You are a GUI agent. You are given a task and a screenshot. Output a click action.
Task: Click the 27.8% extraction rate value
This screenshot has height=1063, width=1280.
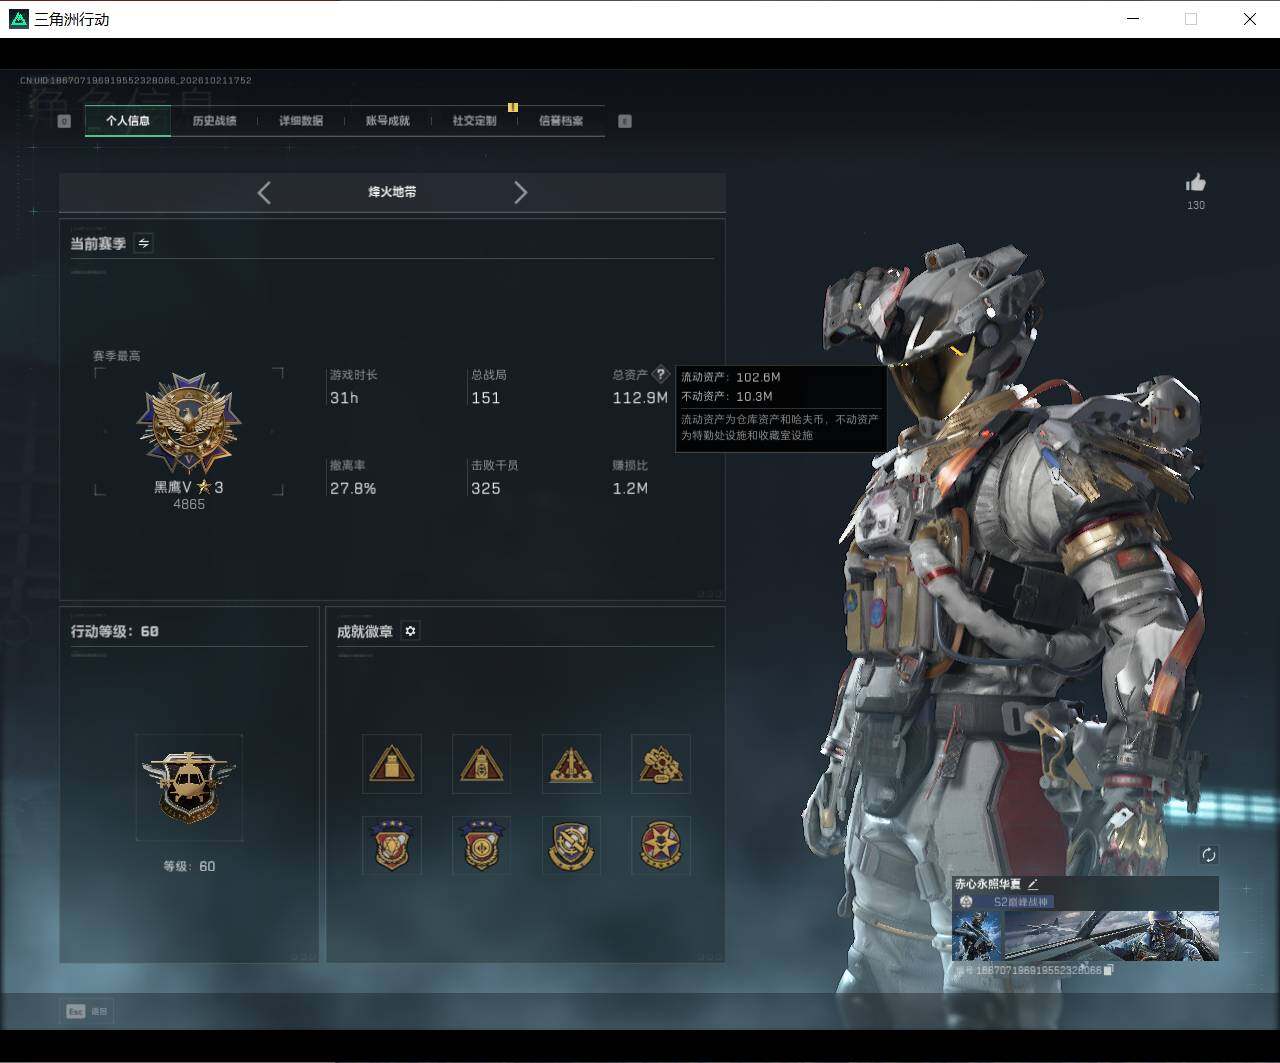[353, 489]
